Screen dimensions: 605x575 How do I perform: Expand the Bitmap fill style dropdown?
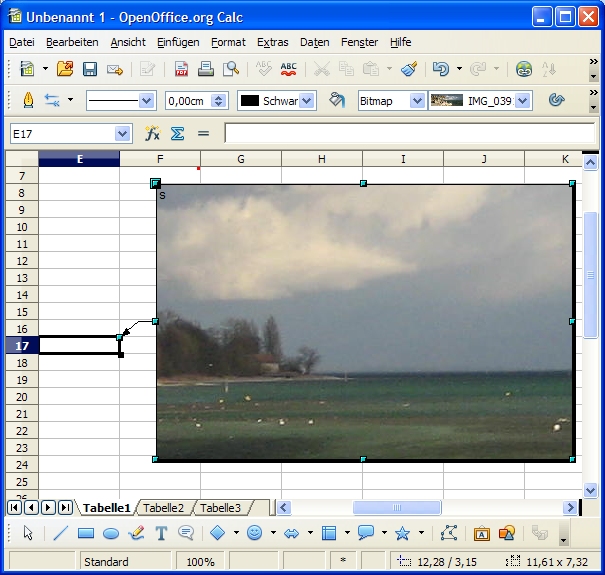pos(413,101)
